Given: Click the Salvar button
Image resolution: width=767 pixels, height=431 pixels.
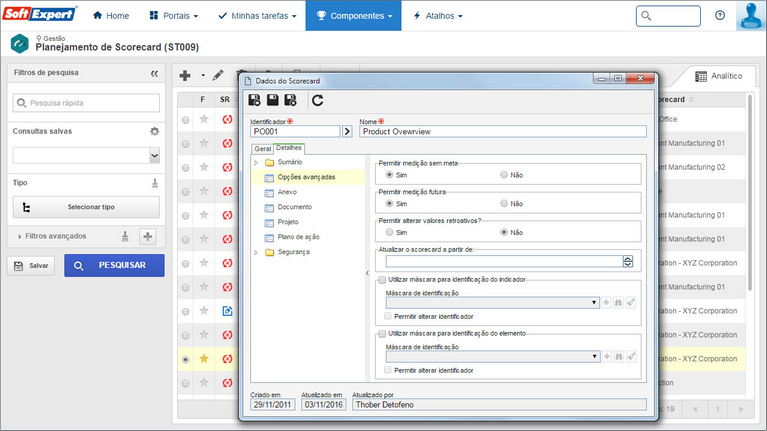Looking at the screenshot, I should (x=31, y=266).
